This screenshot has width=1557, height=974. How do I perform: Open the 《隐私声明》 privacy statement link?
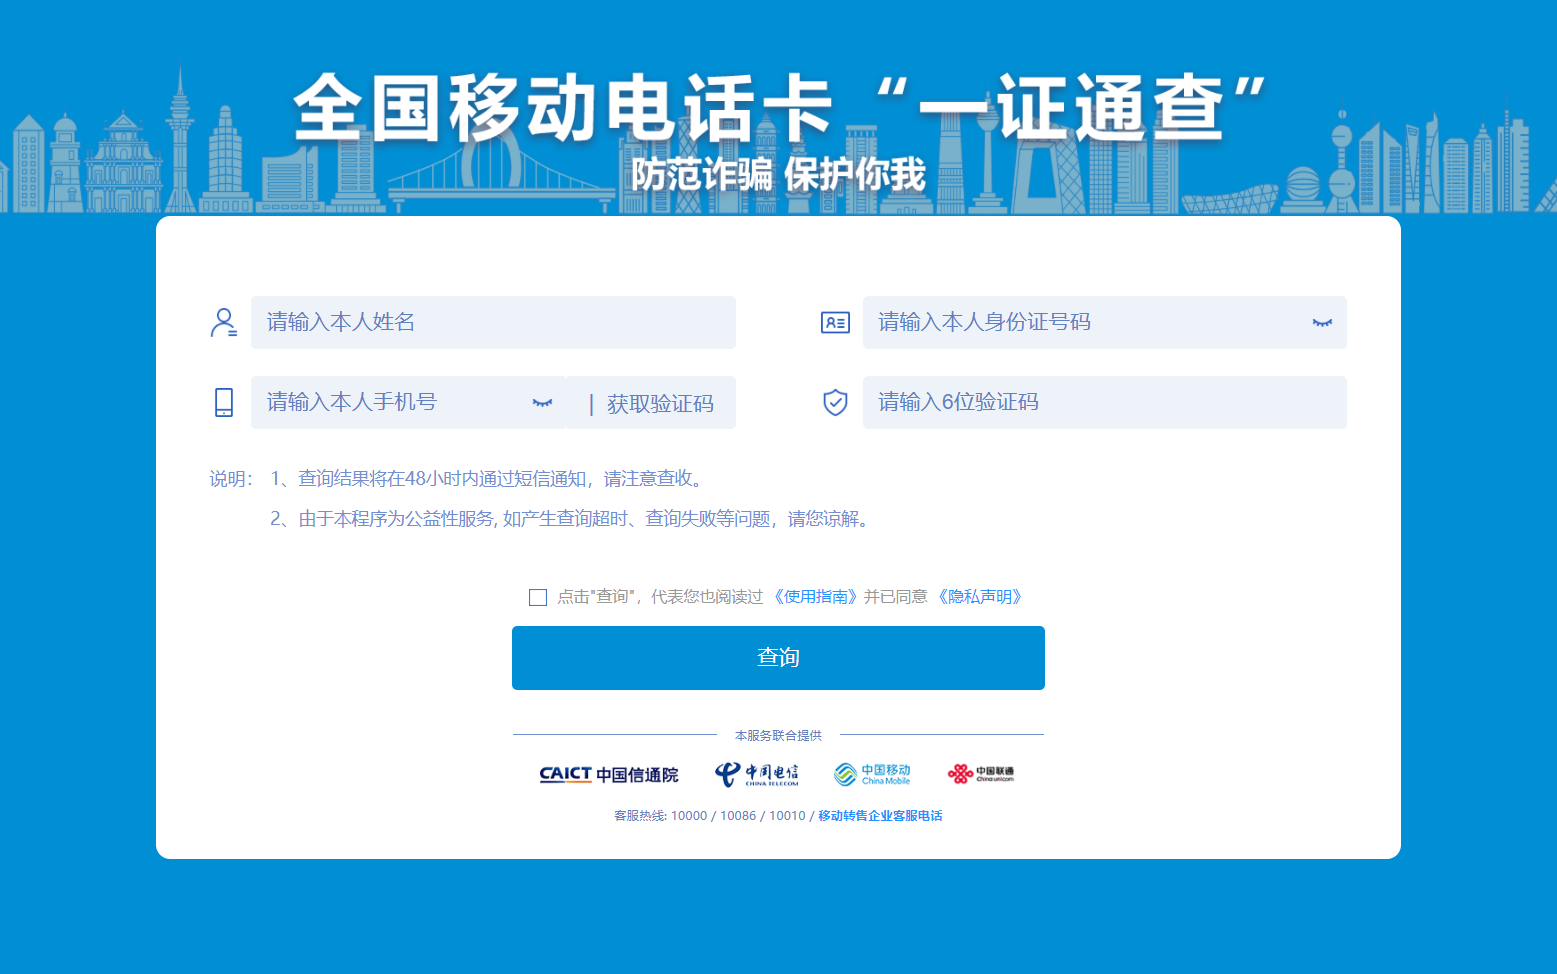click(x=981, y=596)
